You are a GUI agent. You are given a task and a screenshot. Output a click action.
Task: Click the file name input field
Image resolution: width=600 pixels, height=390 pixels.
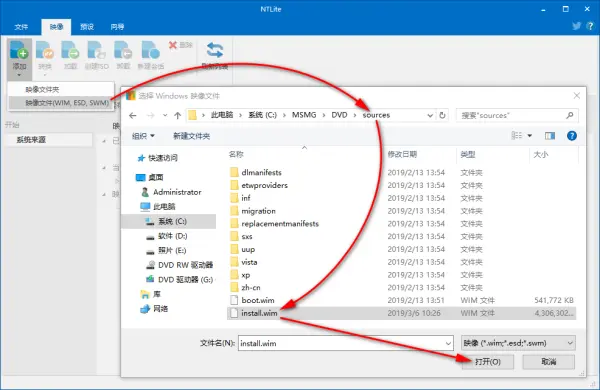coord(342,343)
